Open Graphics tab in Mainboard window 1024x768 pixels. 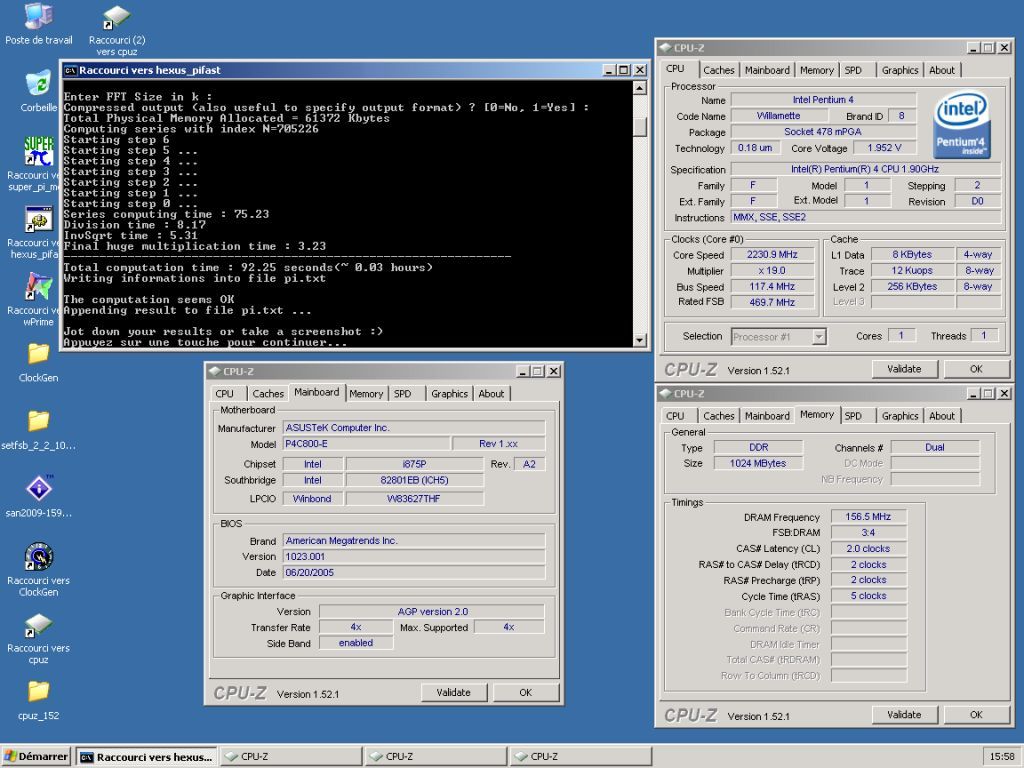pyautogui.click(x=449, y=394)
